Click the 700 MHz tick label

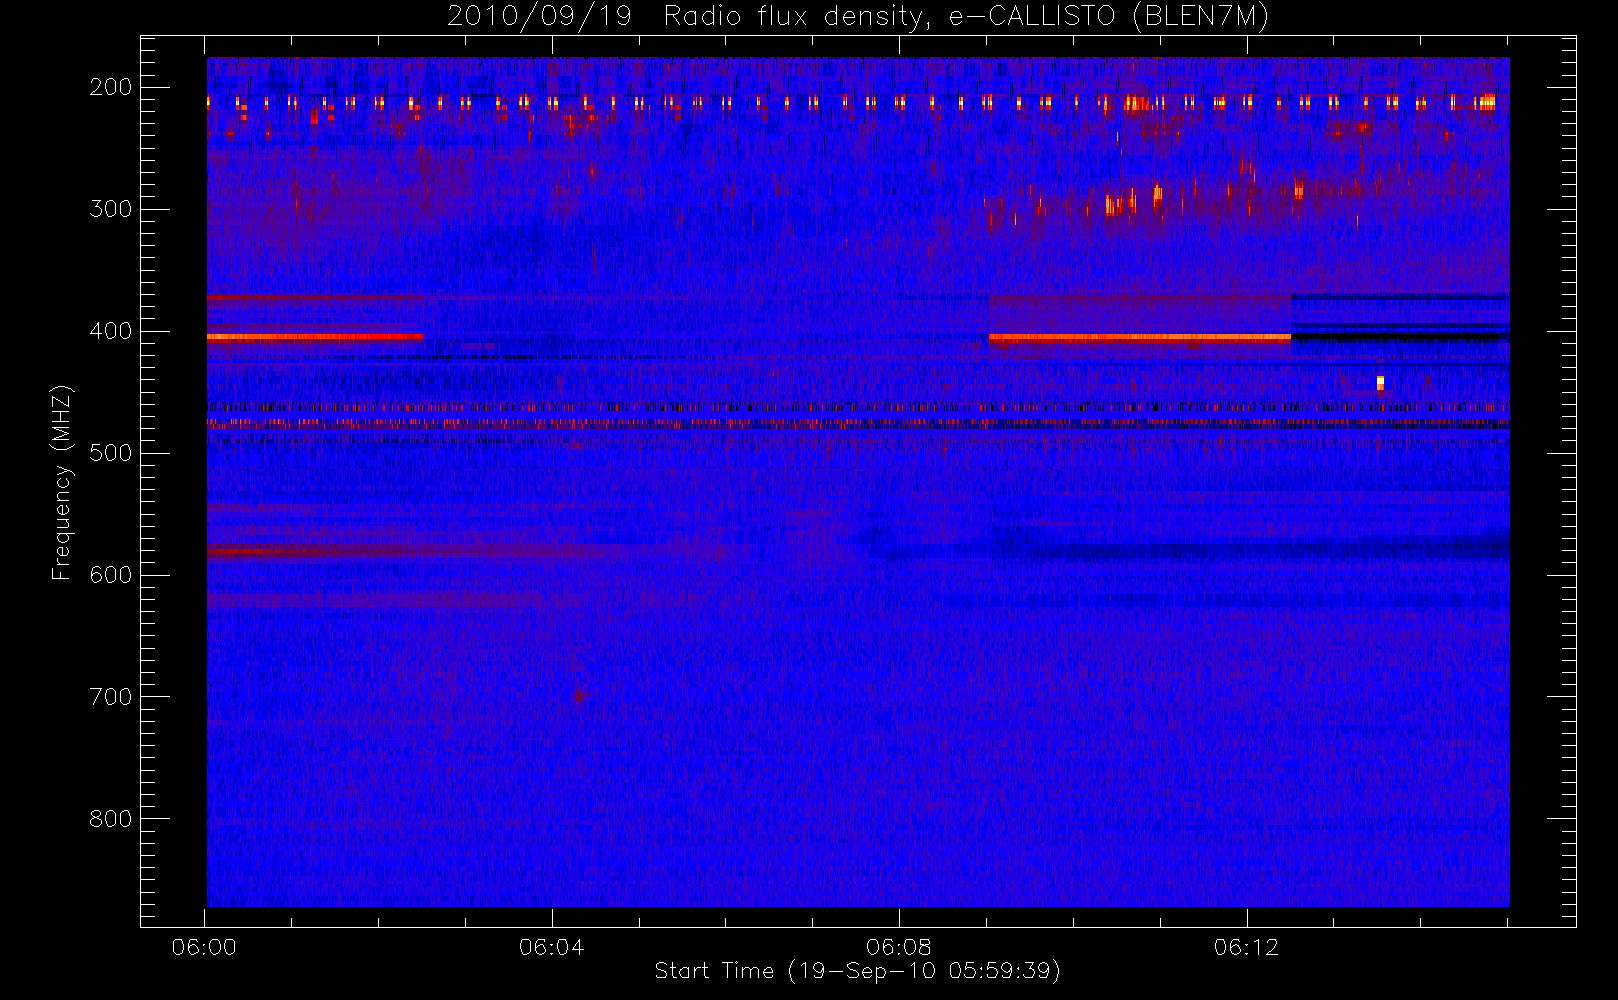[111, 697]
